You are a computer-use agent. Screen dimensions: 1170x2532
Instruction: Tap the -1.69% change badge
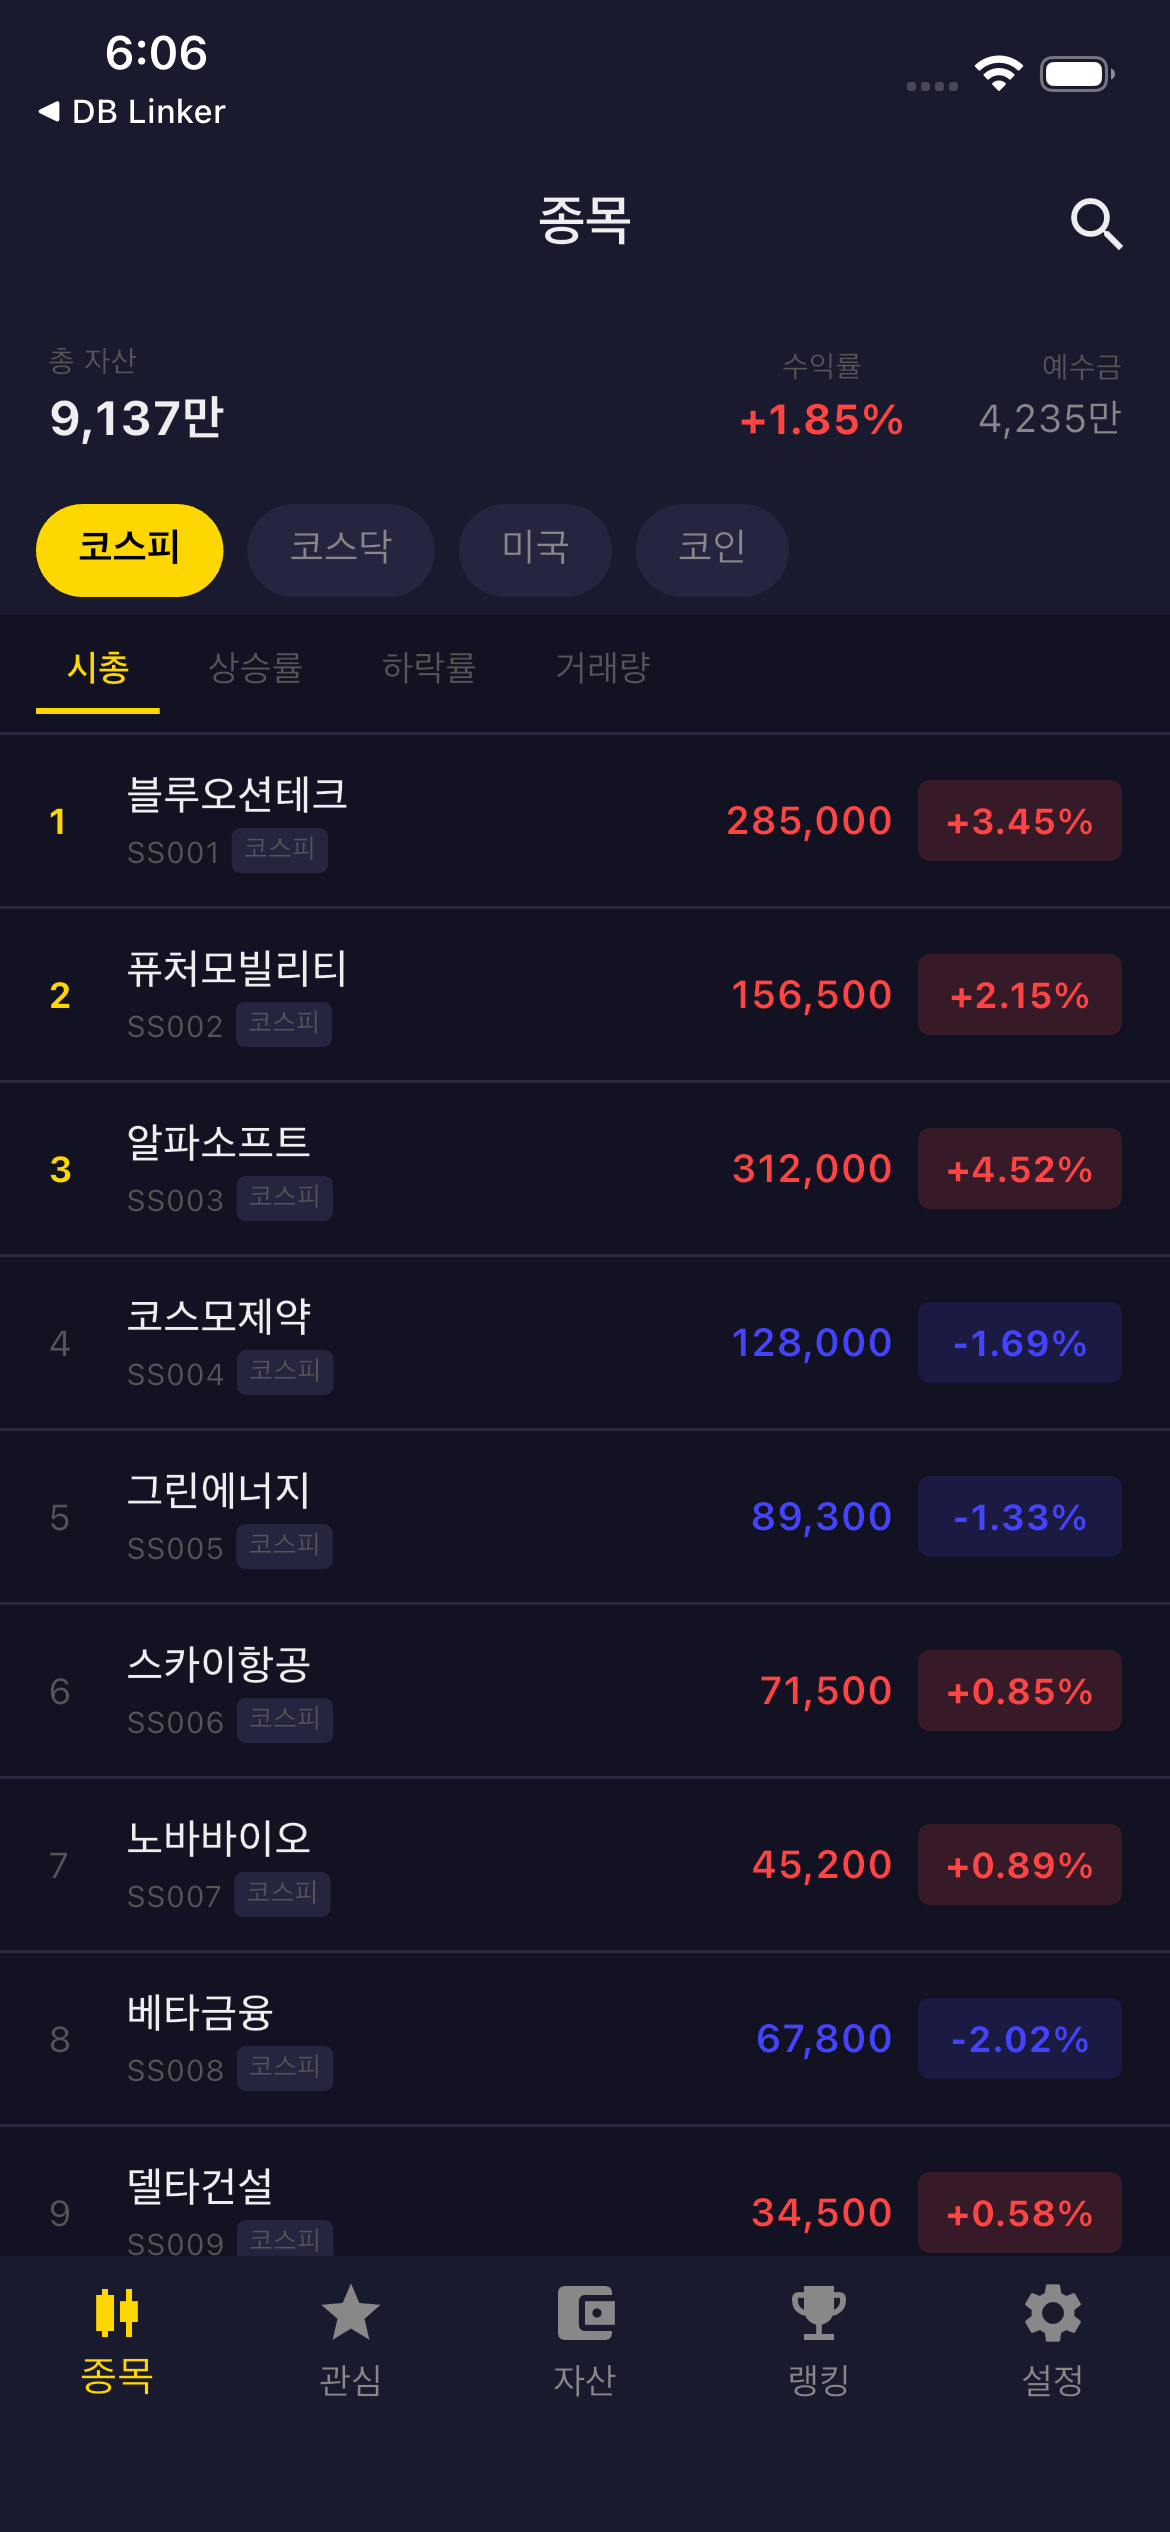[1019, 1343]
